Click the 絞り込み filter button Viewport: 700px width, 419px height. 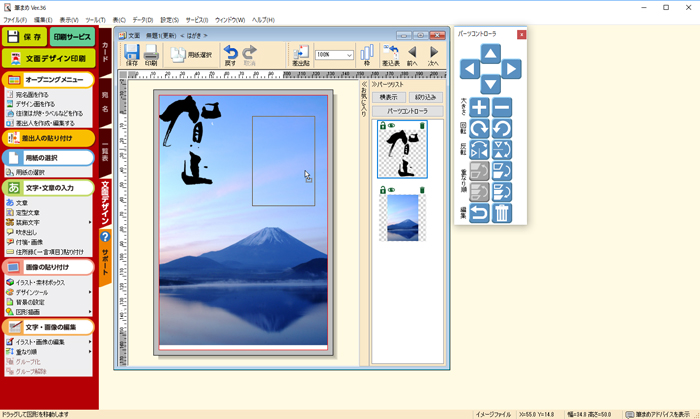coord(424,97)
